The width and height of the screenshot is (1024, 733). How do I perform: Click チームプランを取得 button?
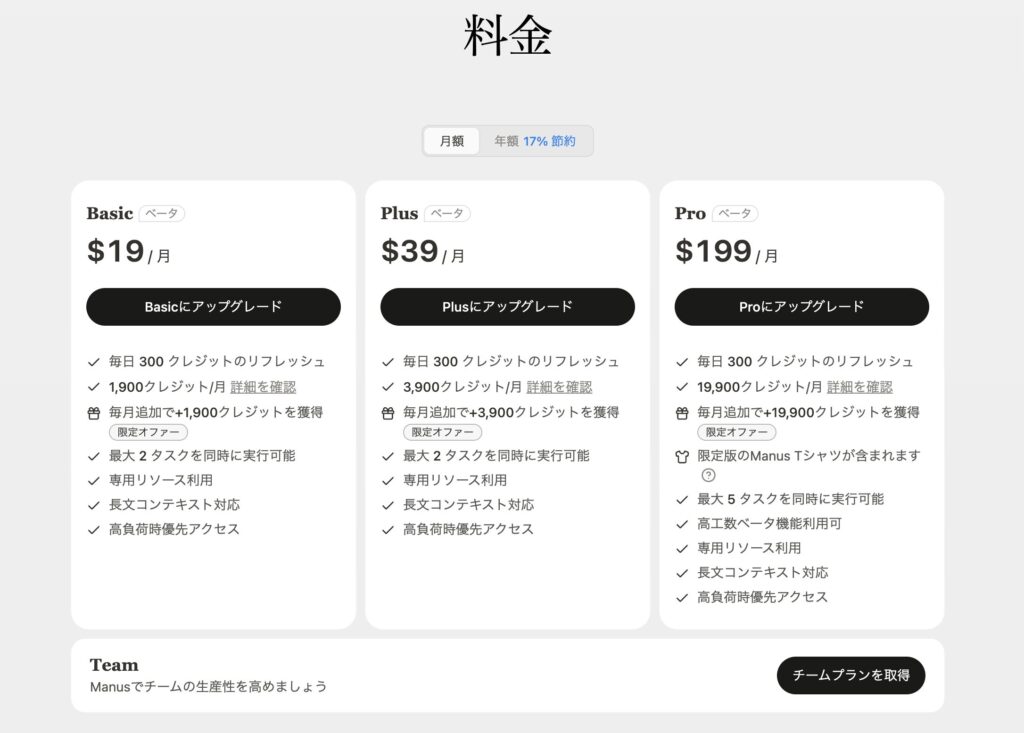(x=851, y=676)
